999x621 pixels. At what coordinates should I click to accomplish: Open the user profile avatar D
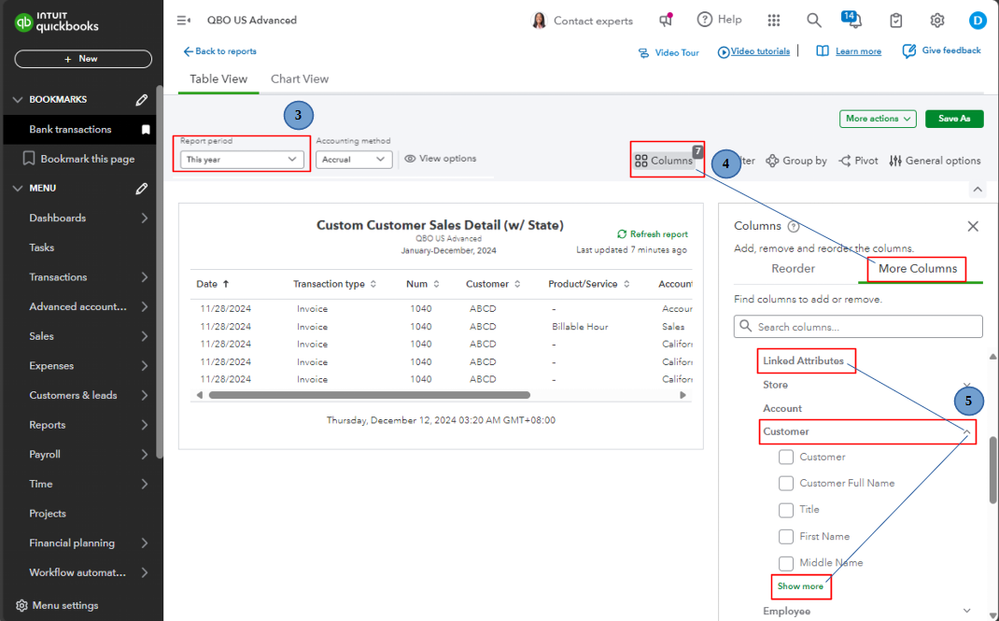point(977,20)
